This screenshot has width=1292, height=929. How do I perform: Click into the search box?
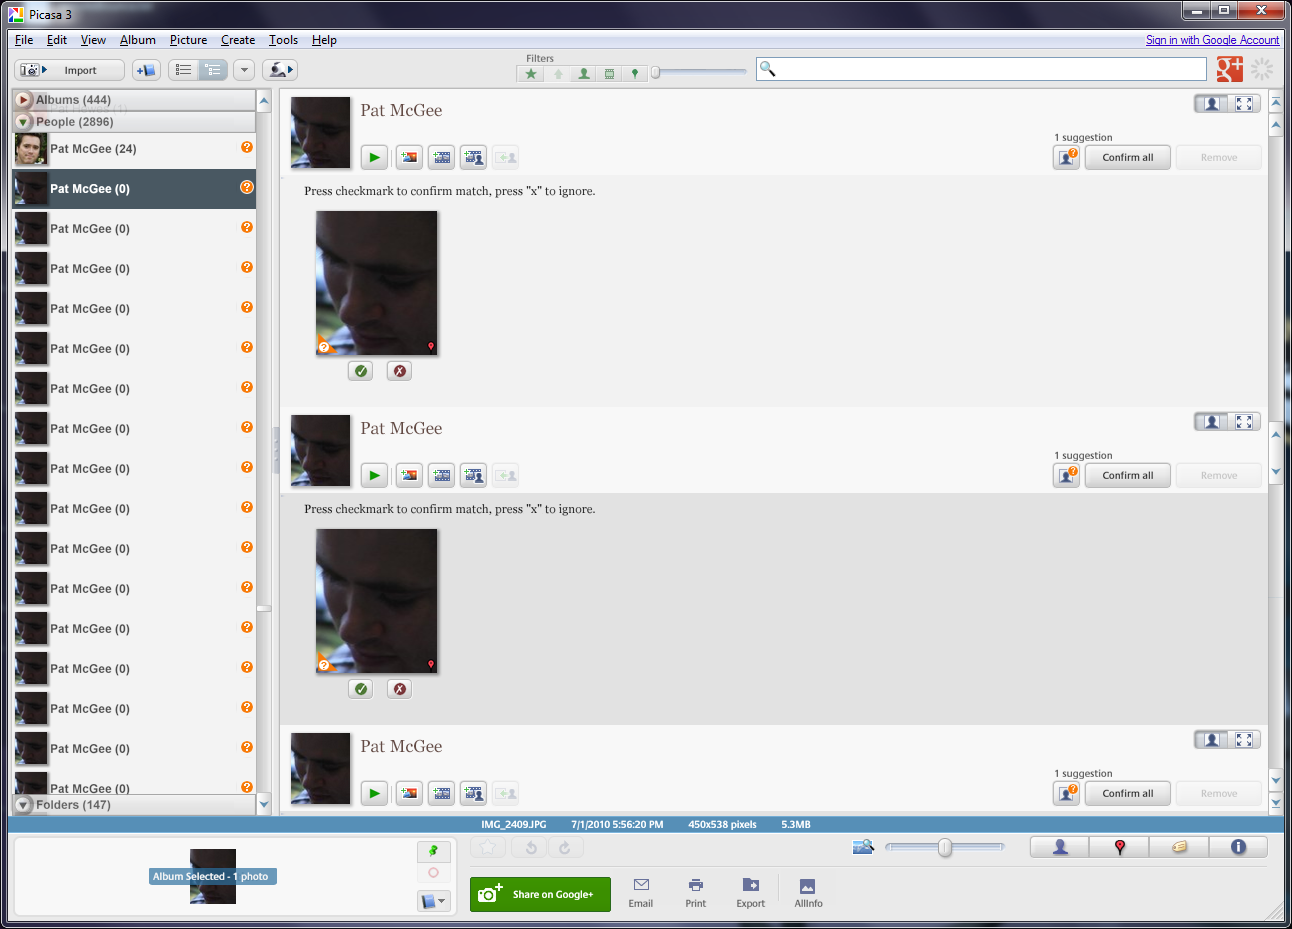982,69
